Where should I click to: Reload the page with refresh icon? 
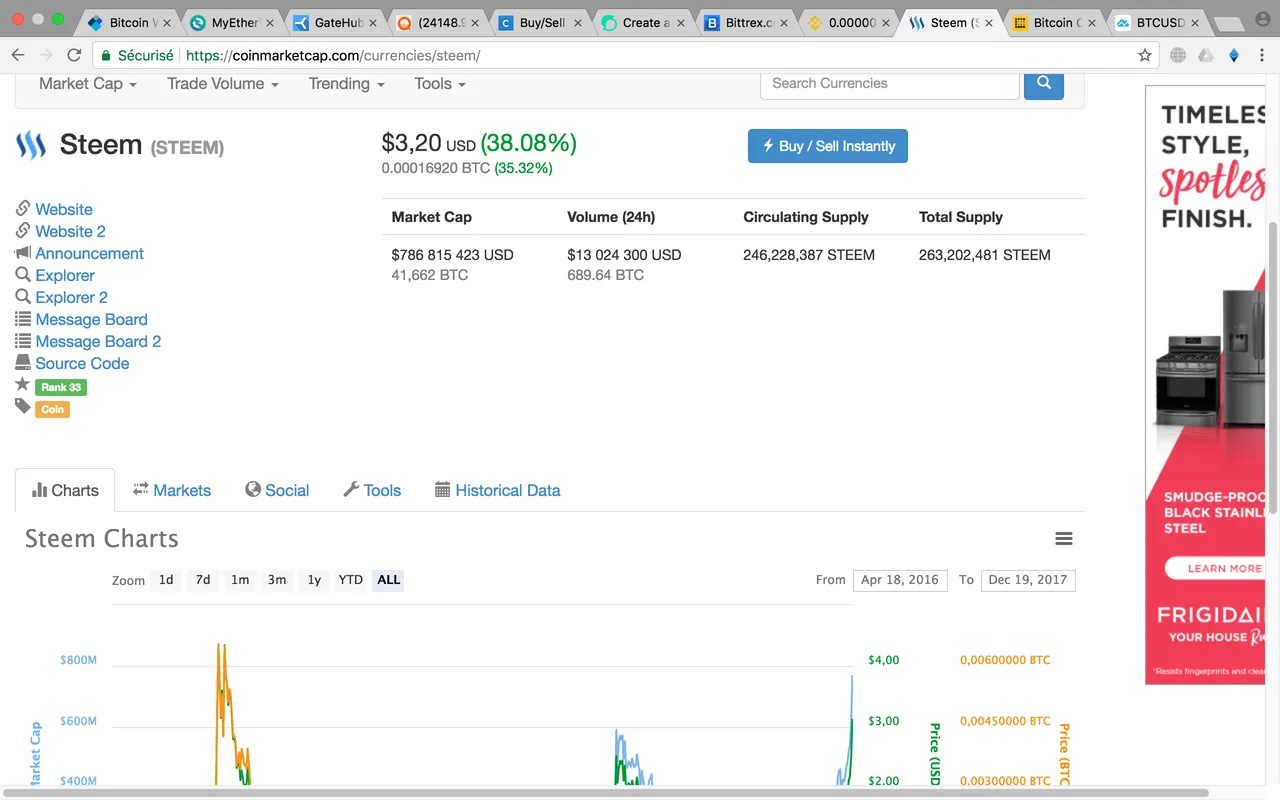[x=74, y=56]
